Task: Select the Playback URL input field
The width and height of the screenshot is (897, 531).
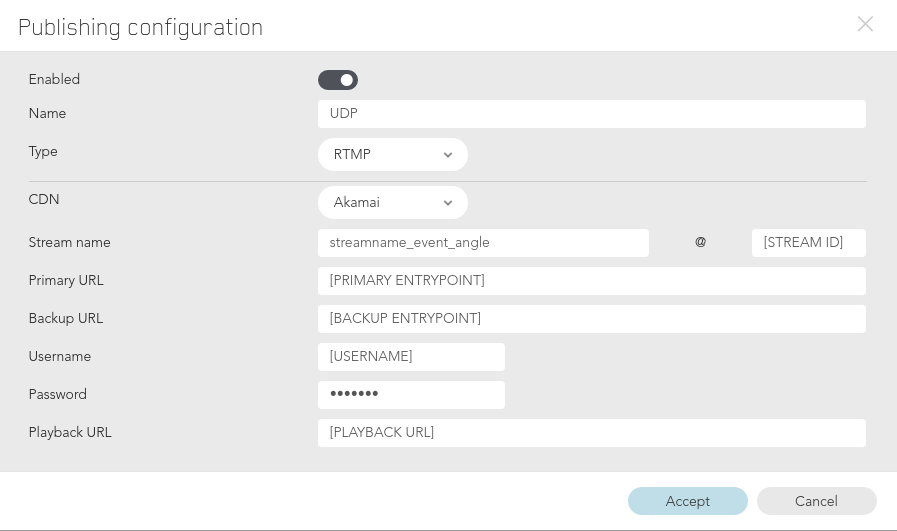Action: tap(592, 433)
